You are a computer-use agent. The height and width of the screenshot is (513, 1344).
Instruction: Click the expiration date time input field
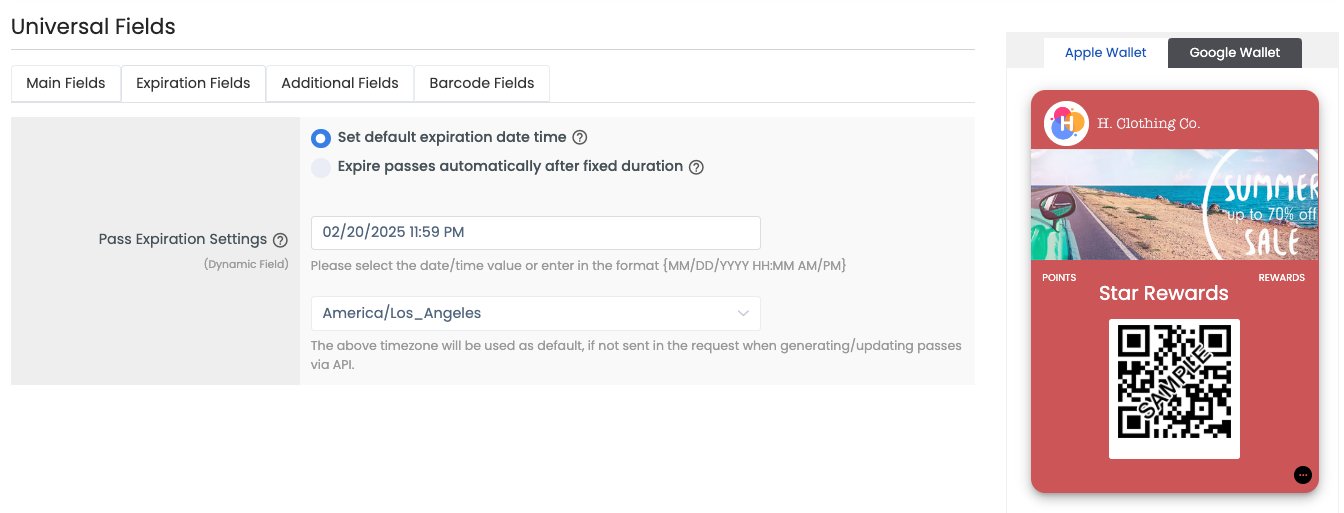pos(535,232)
